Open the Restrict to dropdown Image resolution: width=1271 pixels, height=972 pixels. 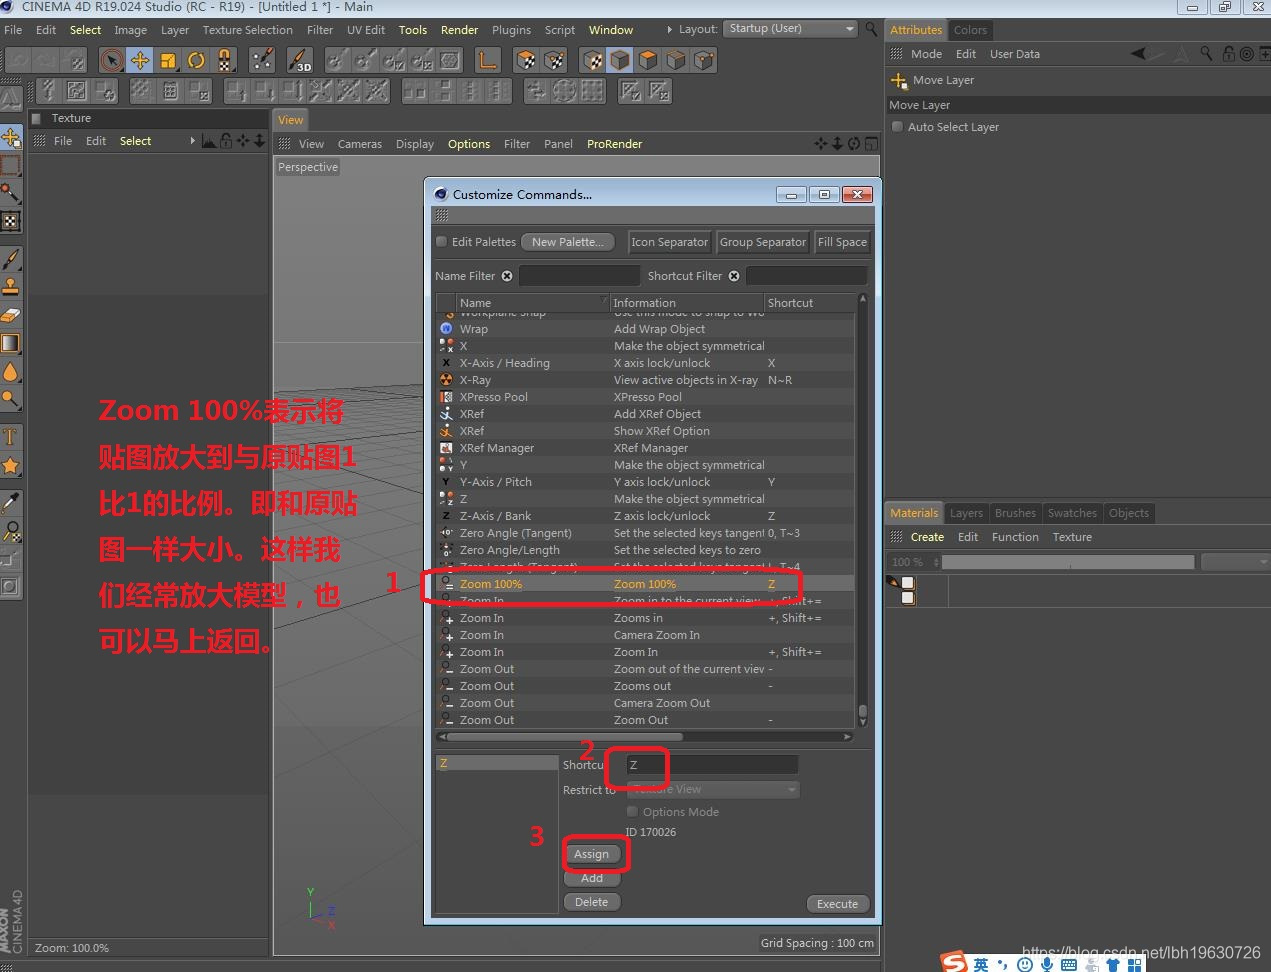tap(712, 790)
